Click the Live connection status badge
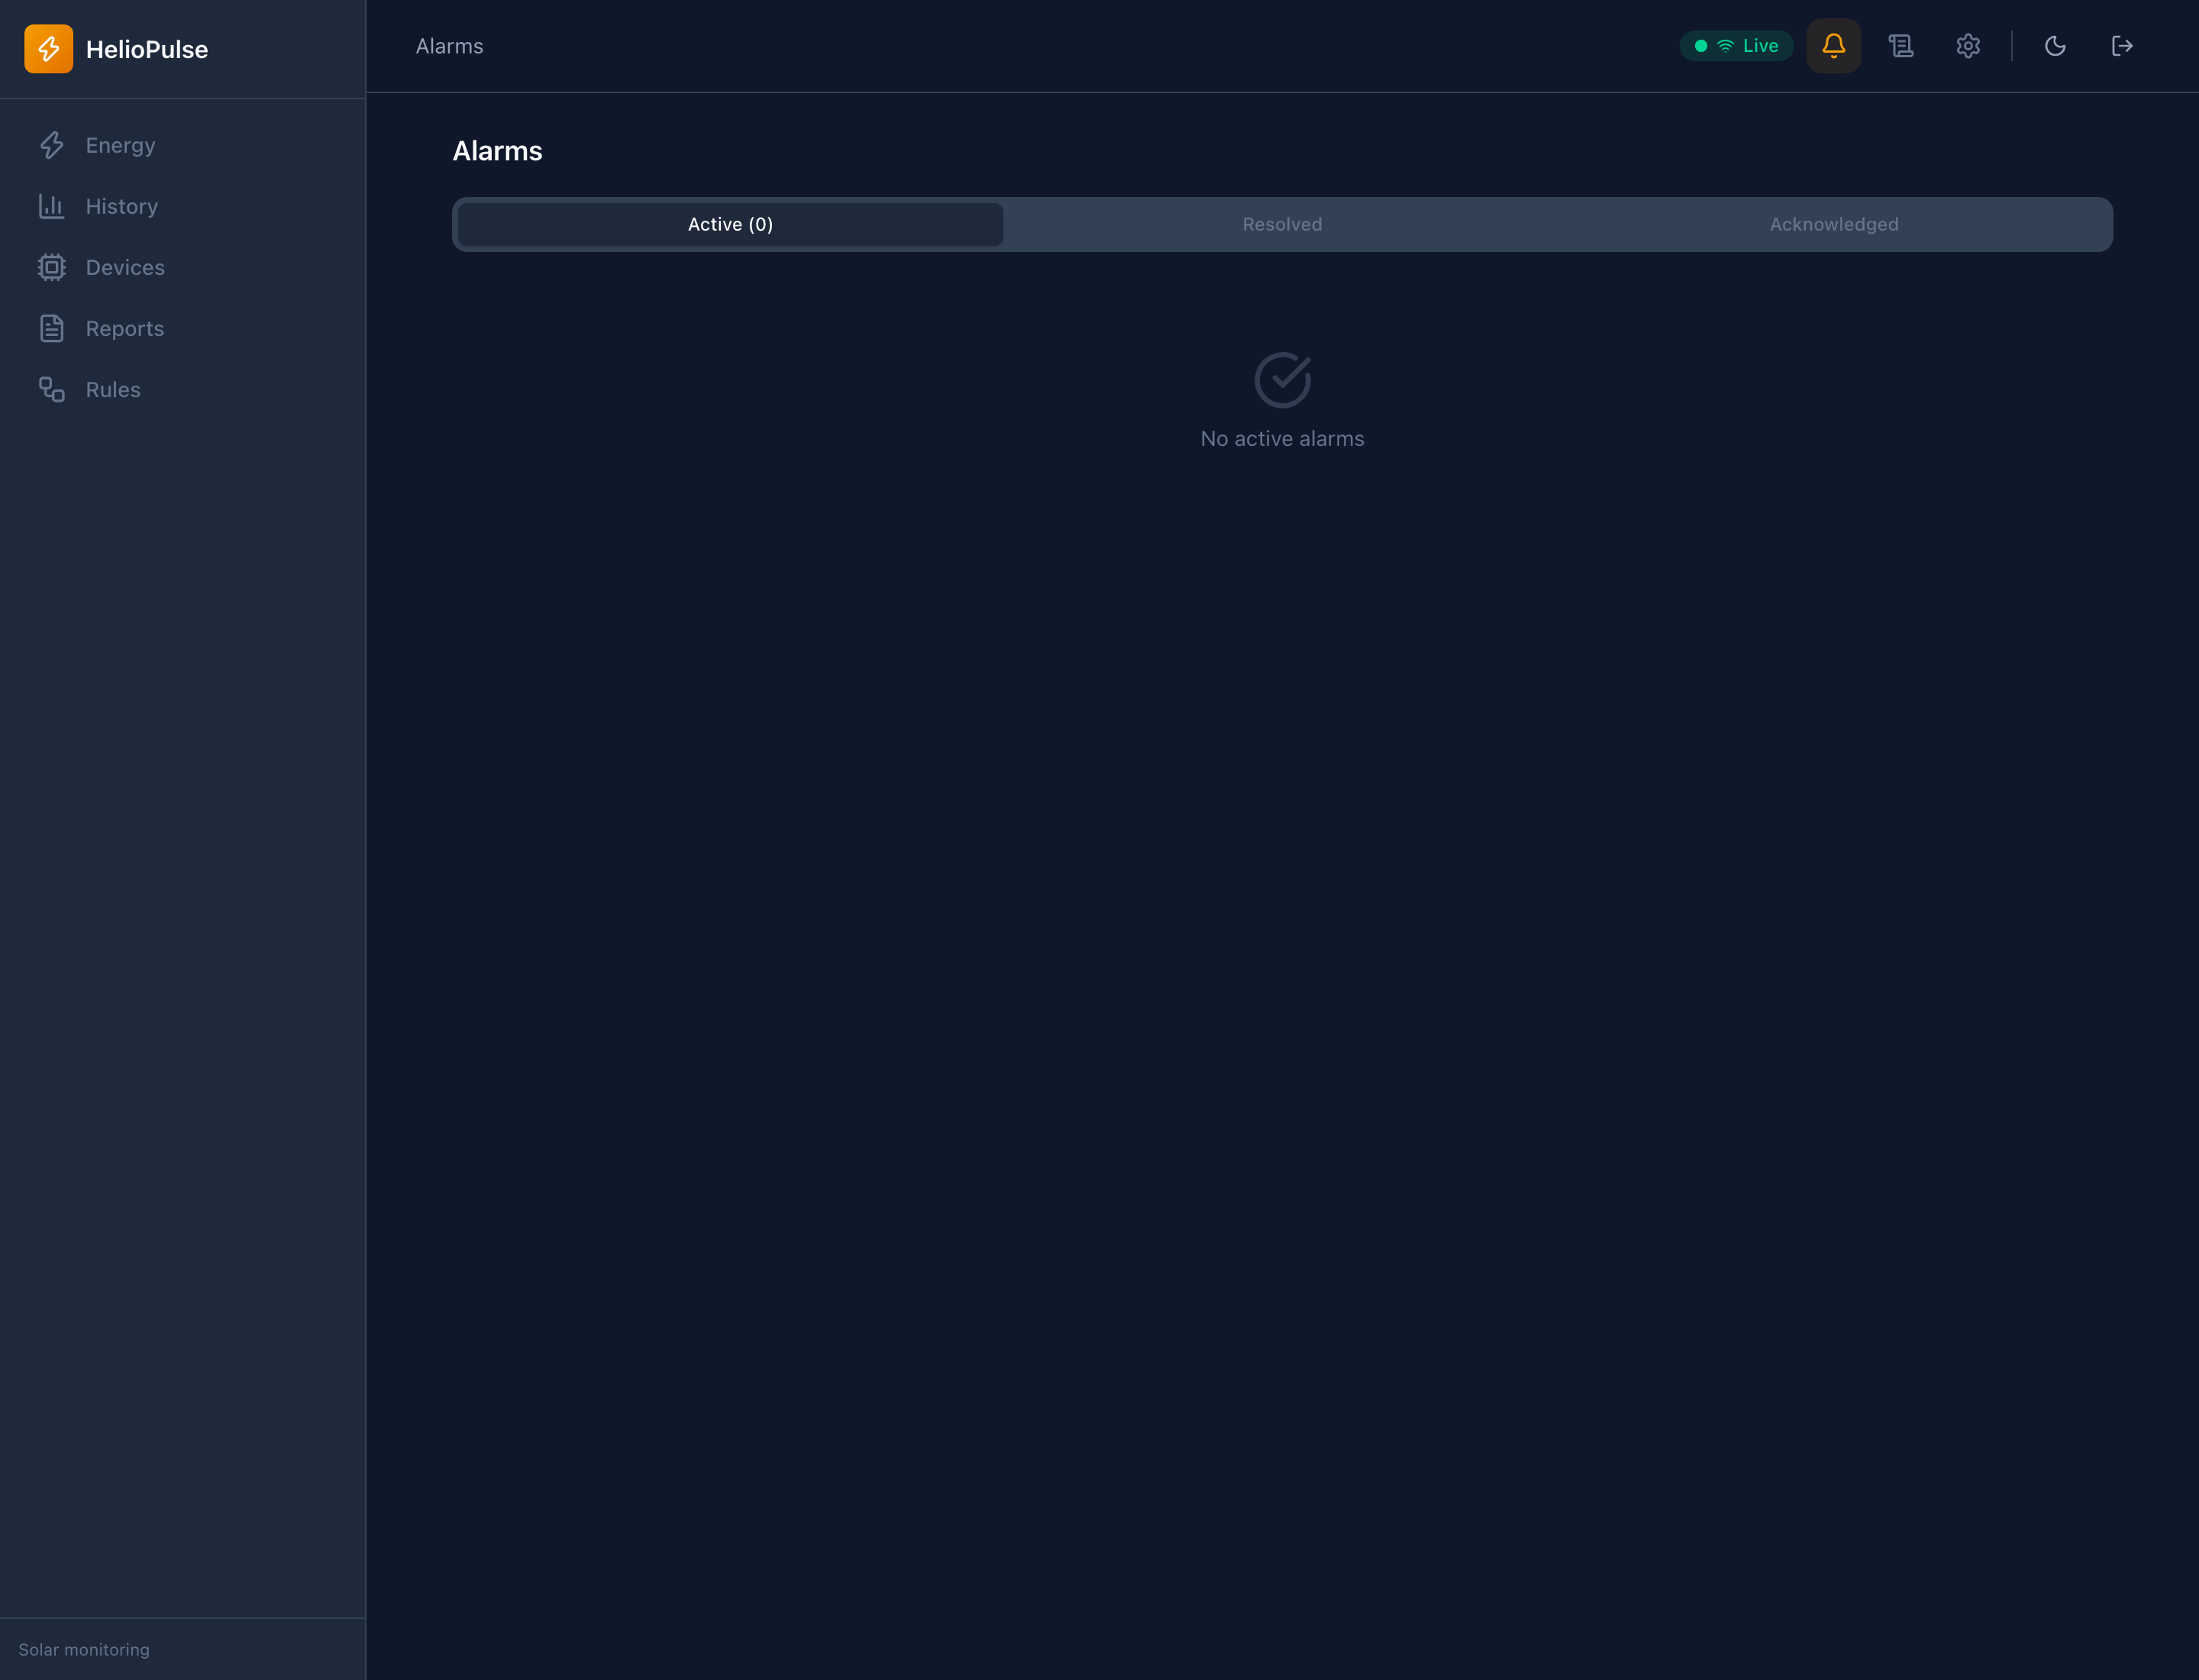Viewport: 2199px width, 1680px height. (1736, 46)
